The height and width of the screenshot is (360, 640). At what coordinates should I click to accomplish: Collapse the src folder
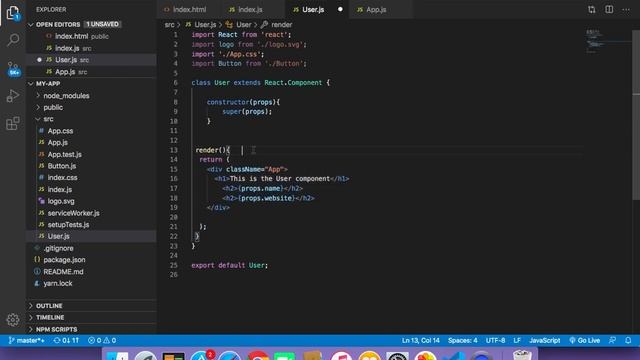48,119
